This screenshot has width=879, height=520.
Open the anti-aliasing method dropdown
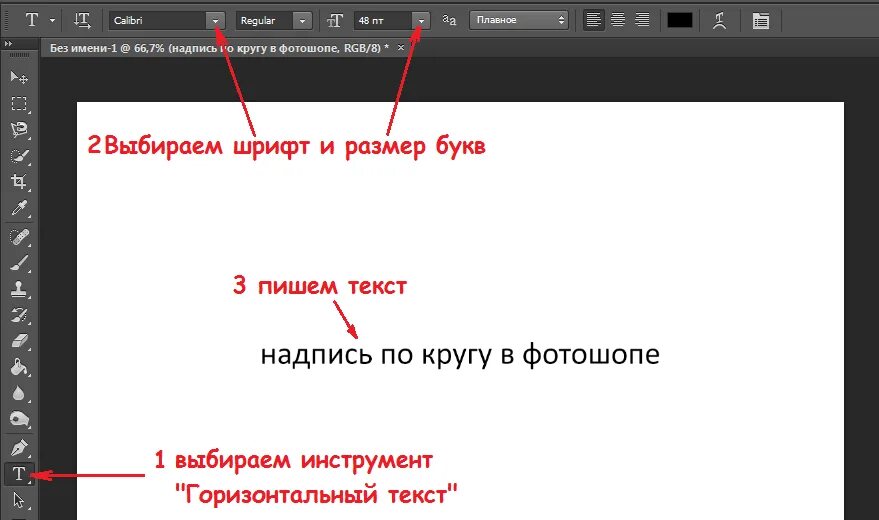pos(519,20)
